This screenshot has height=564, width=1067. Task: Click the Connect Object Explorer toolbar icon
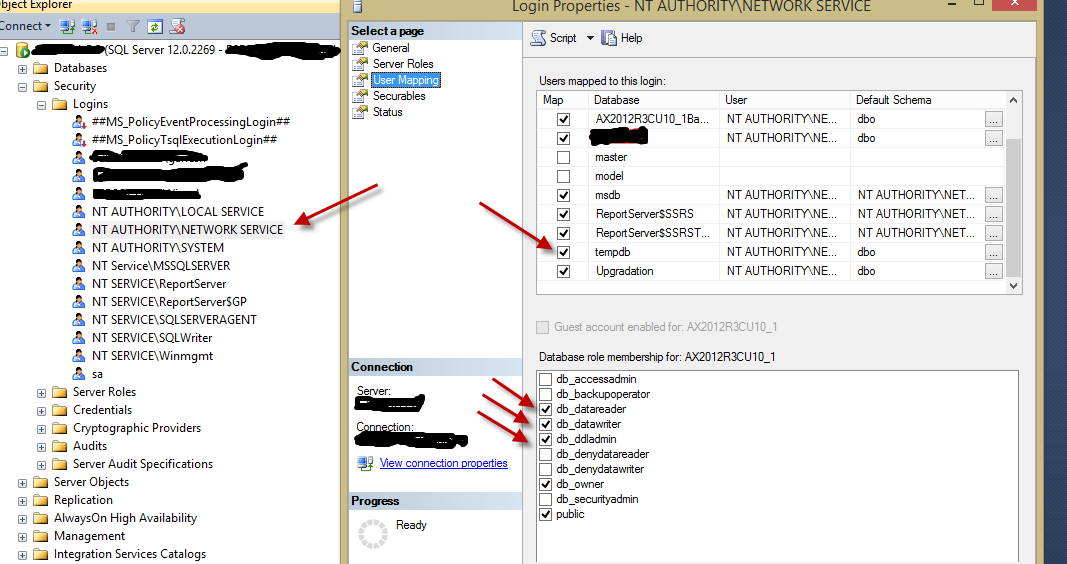click(67, 27)
